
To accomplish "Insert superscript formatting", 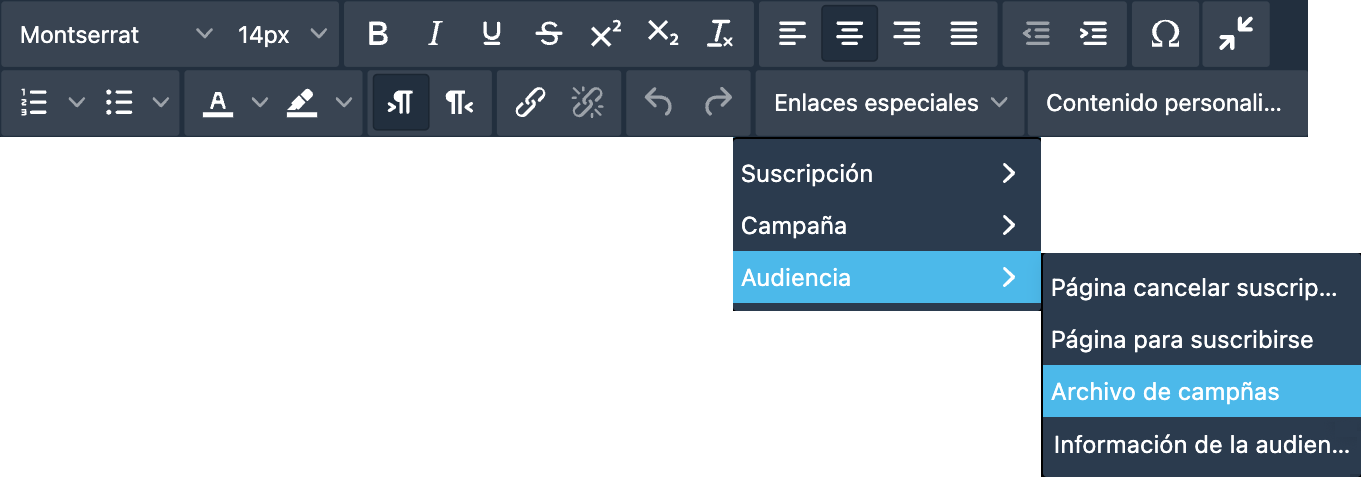I will 605,34.
